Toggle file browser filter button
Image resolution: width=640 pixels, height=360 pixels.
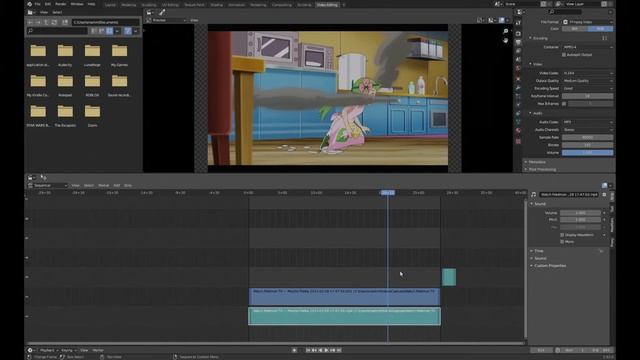[x=128, y=31]
